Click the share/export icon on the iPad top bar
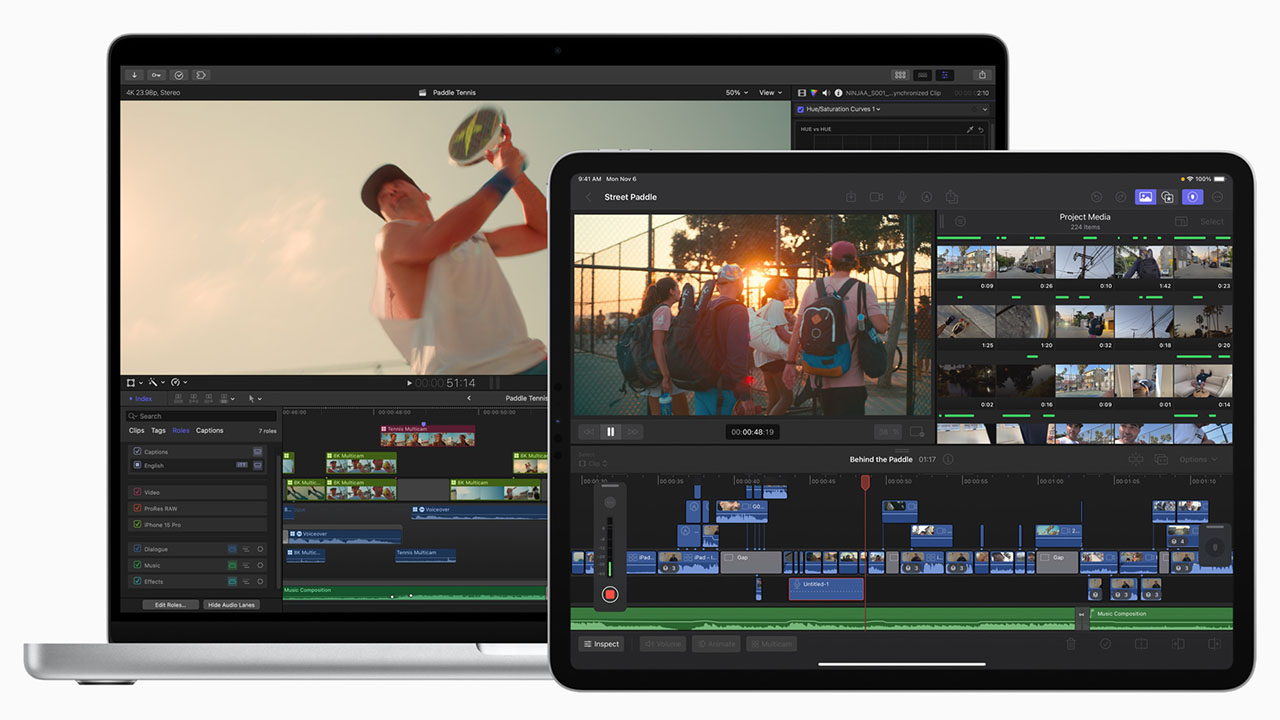This screenshot has width=1280, height=720. (x=952, y=197)
